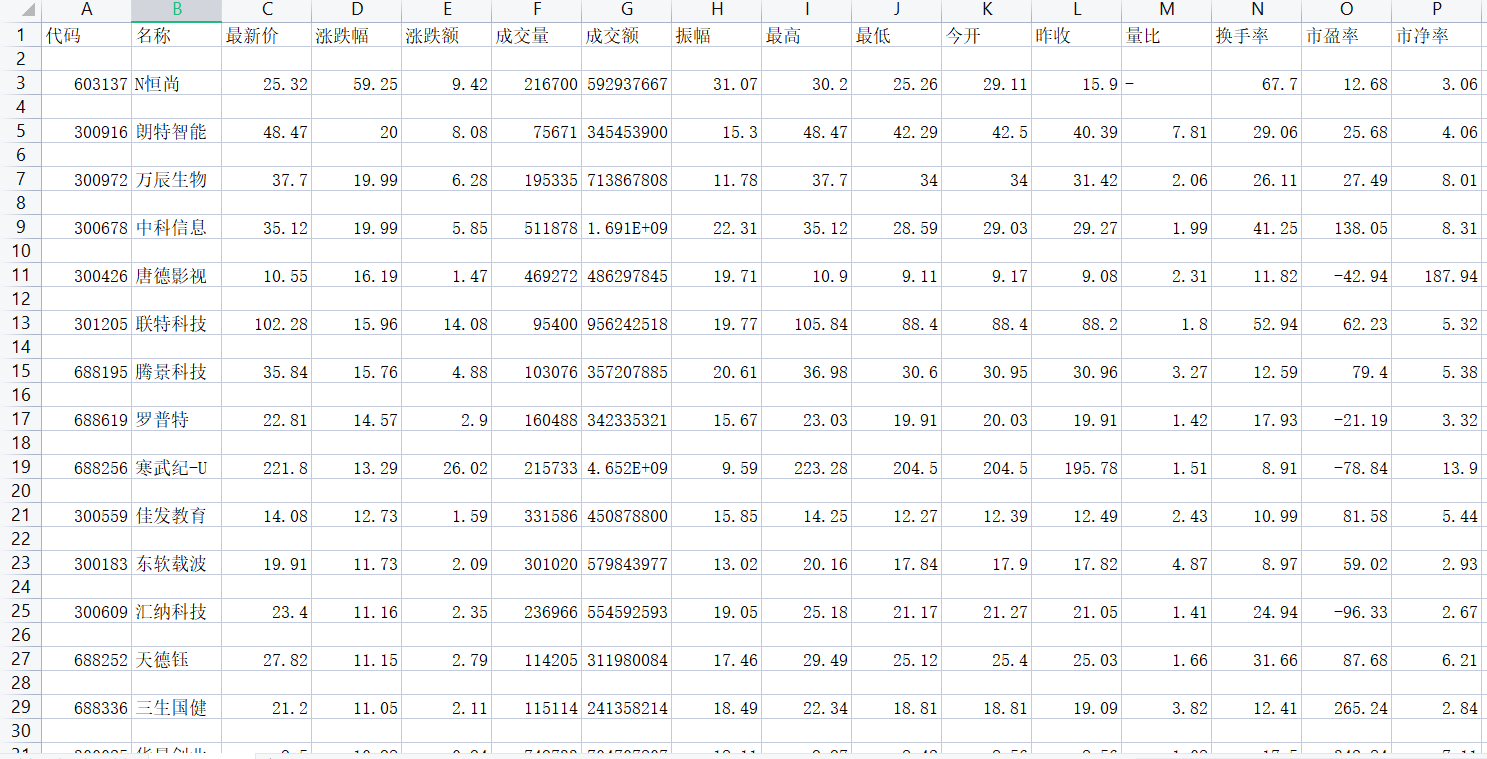
Task: Click the 市盈率 header cell
Action: pos(1347,35)
